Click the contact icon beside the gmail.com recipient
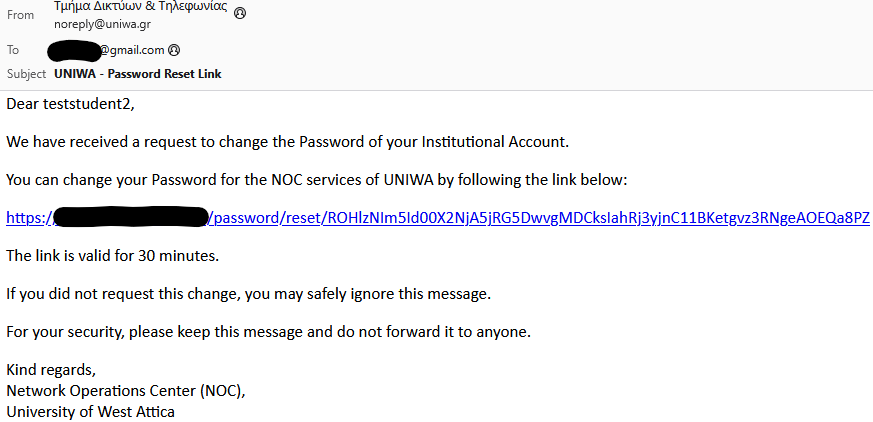Screen dimensions: 873x422 (x=174, y=50)
